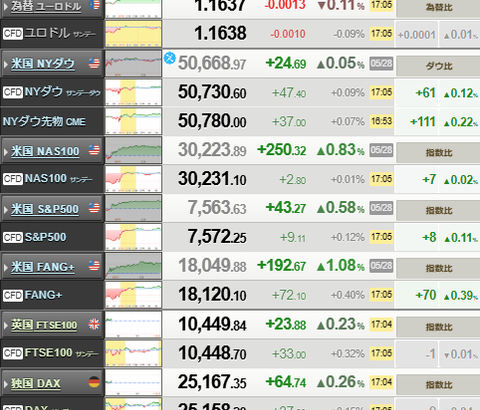Click the +111 difference value
Viewport: 480px width, 410px height.
pos(423,122)
